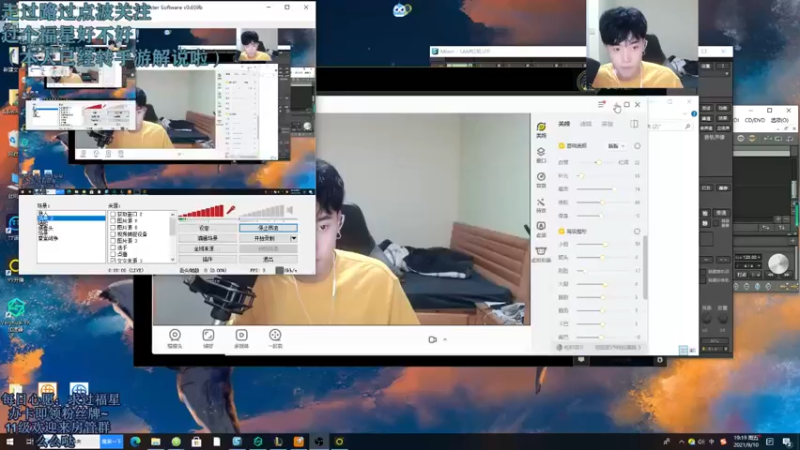Screen dimensions: 800x450
Task: Open the 美颜 beauty sidebar icon
Action: pos(541,130)
